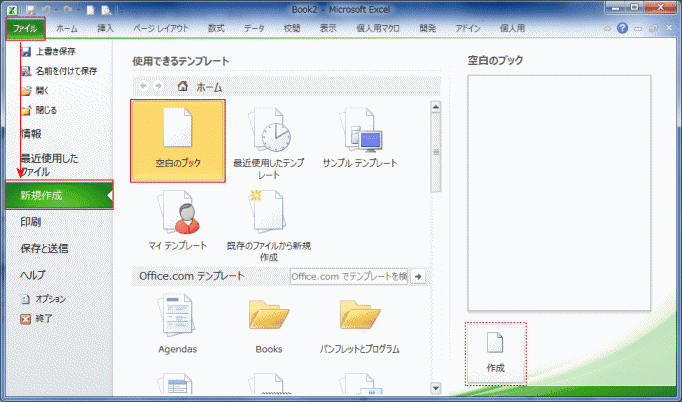Click the New document icon in quick access toolbar
682x402 pixels.
tap(90, 10)
